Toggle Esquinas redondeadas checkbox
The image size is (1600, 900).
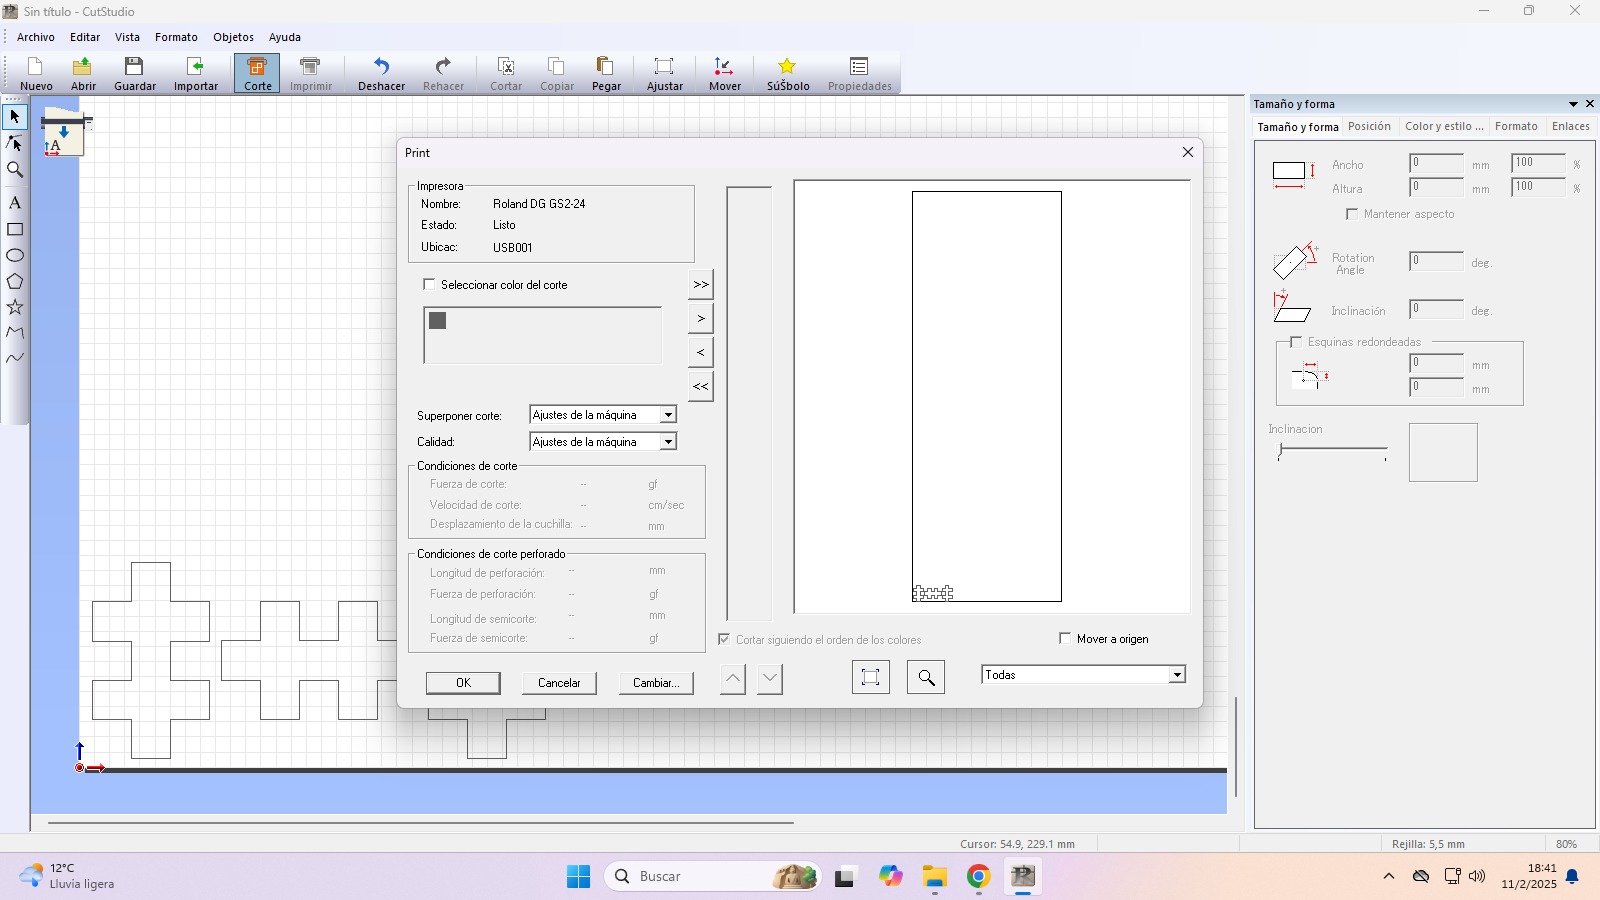1296,342
